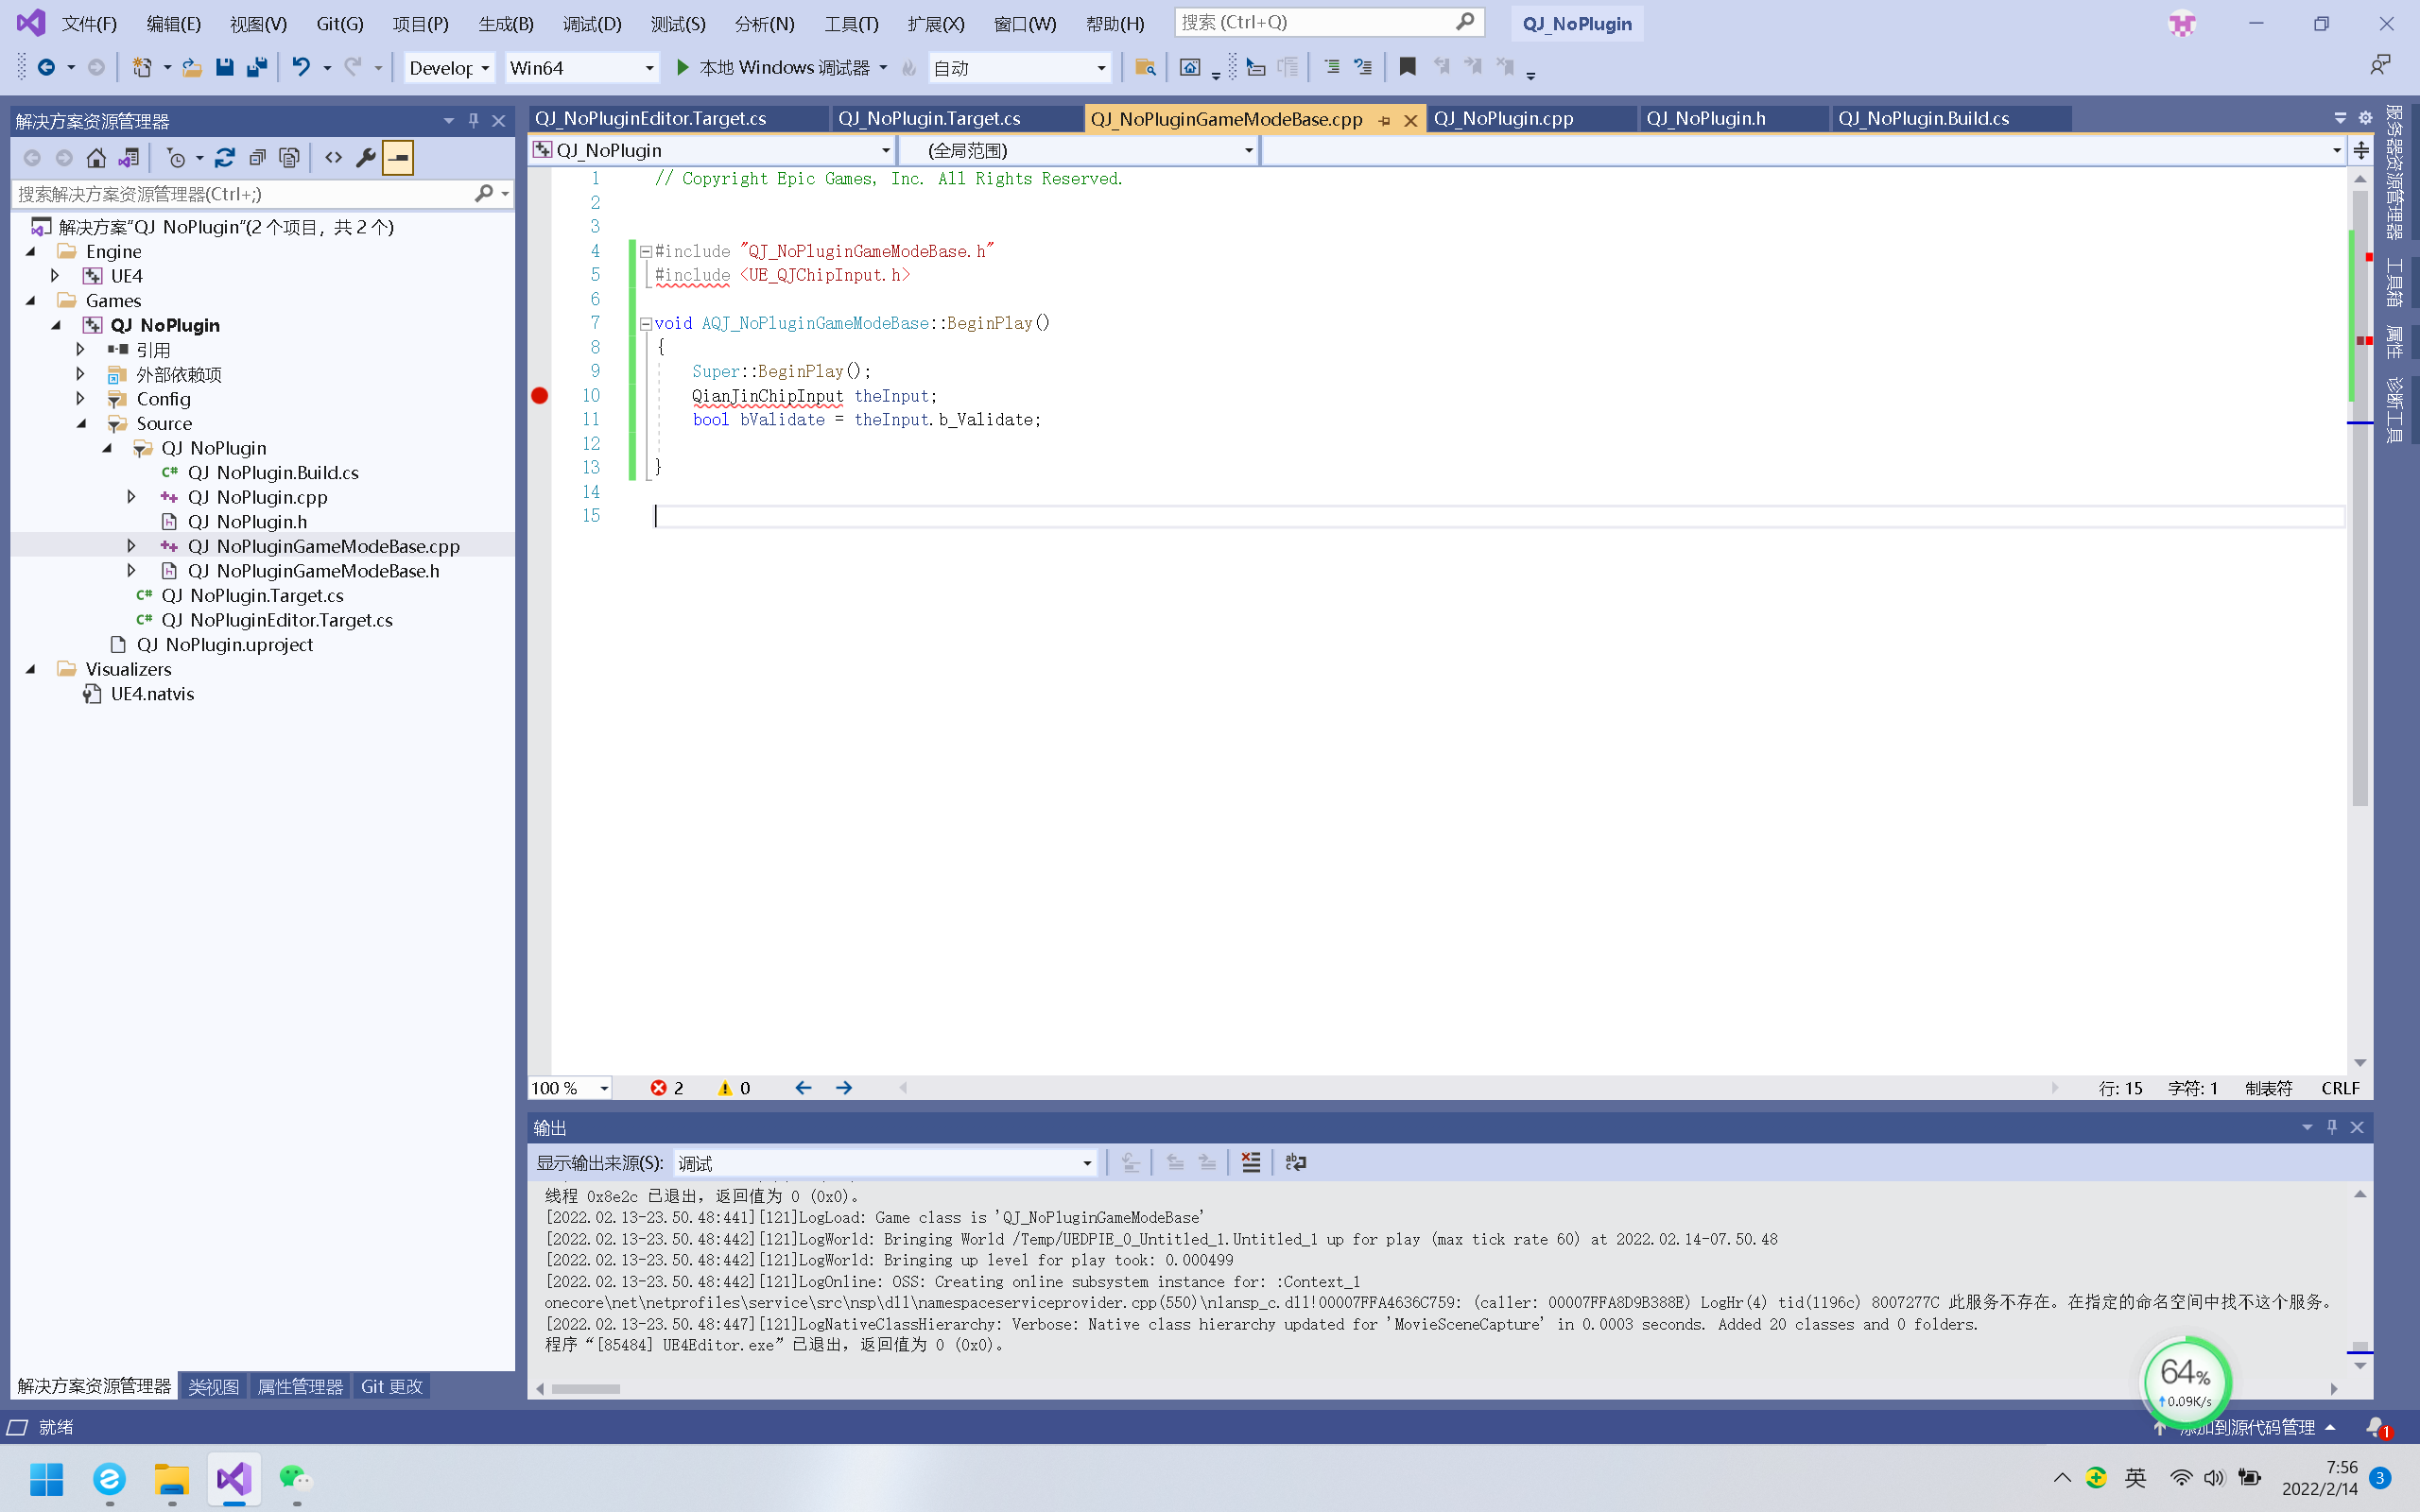Click the Undo toolbar icon
2420x1512 pixels.
tap(300, 67)
